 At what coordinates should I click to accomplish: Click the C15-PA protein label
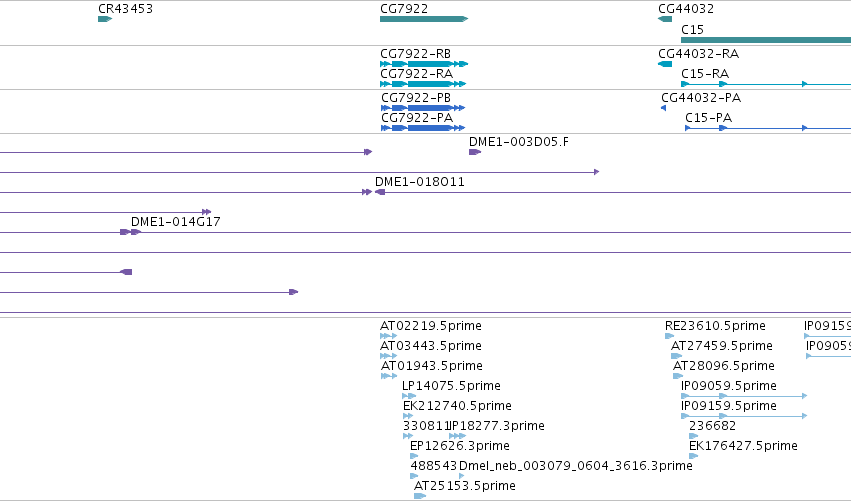[x=709, y=118]
